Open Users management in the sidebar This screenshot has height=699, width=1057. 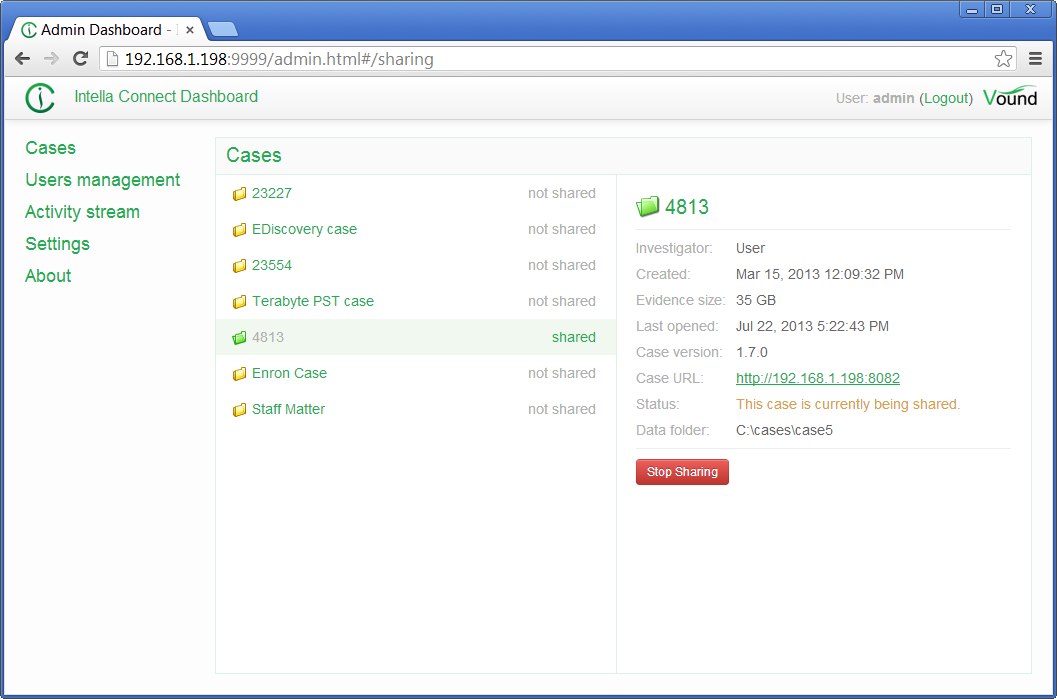[102, 180]
